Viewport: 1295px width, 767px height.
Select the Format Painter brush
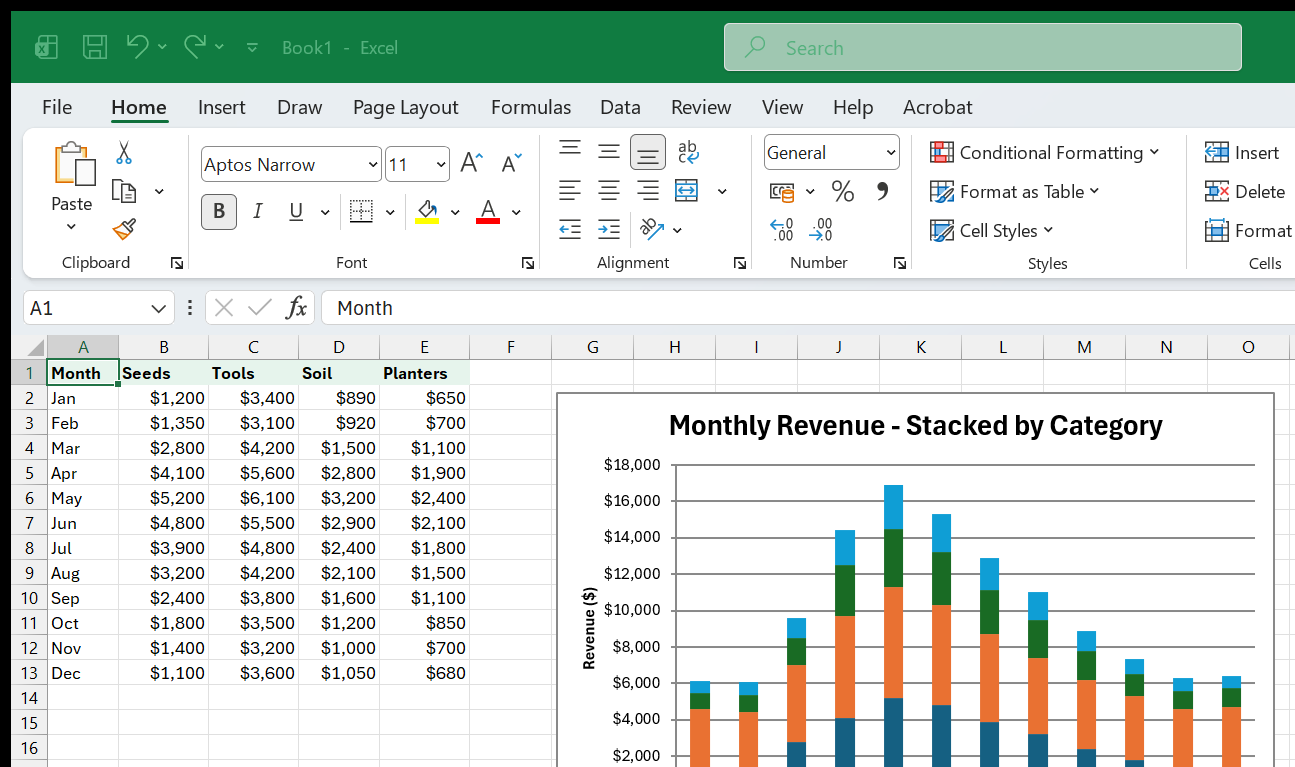click(x=124, y=230)
